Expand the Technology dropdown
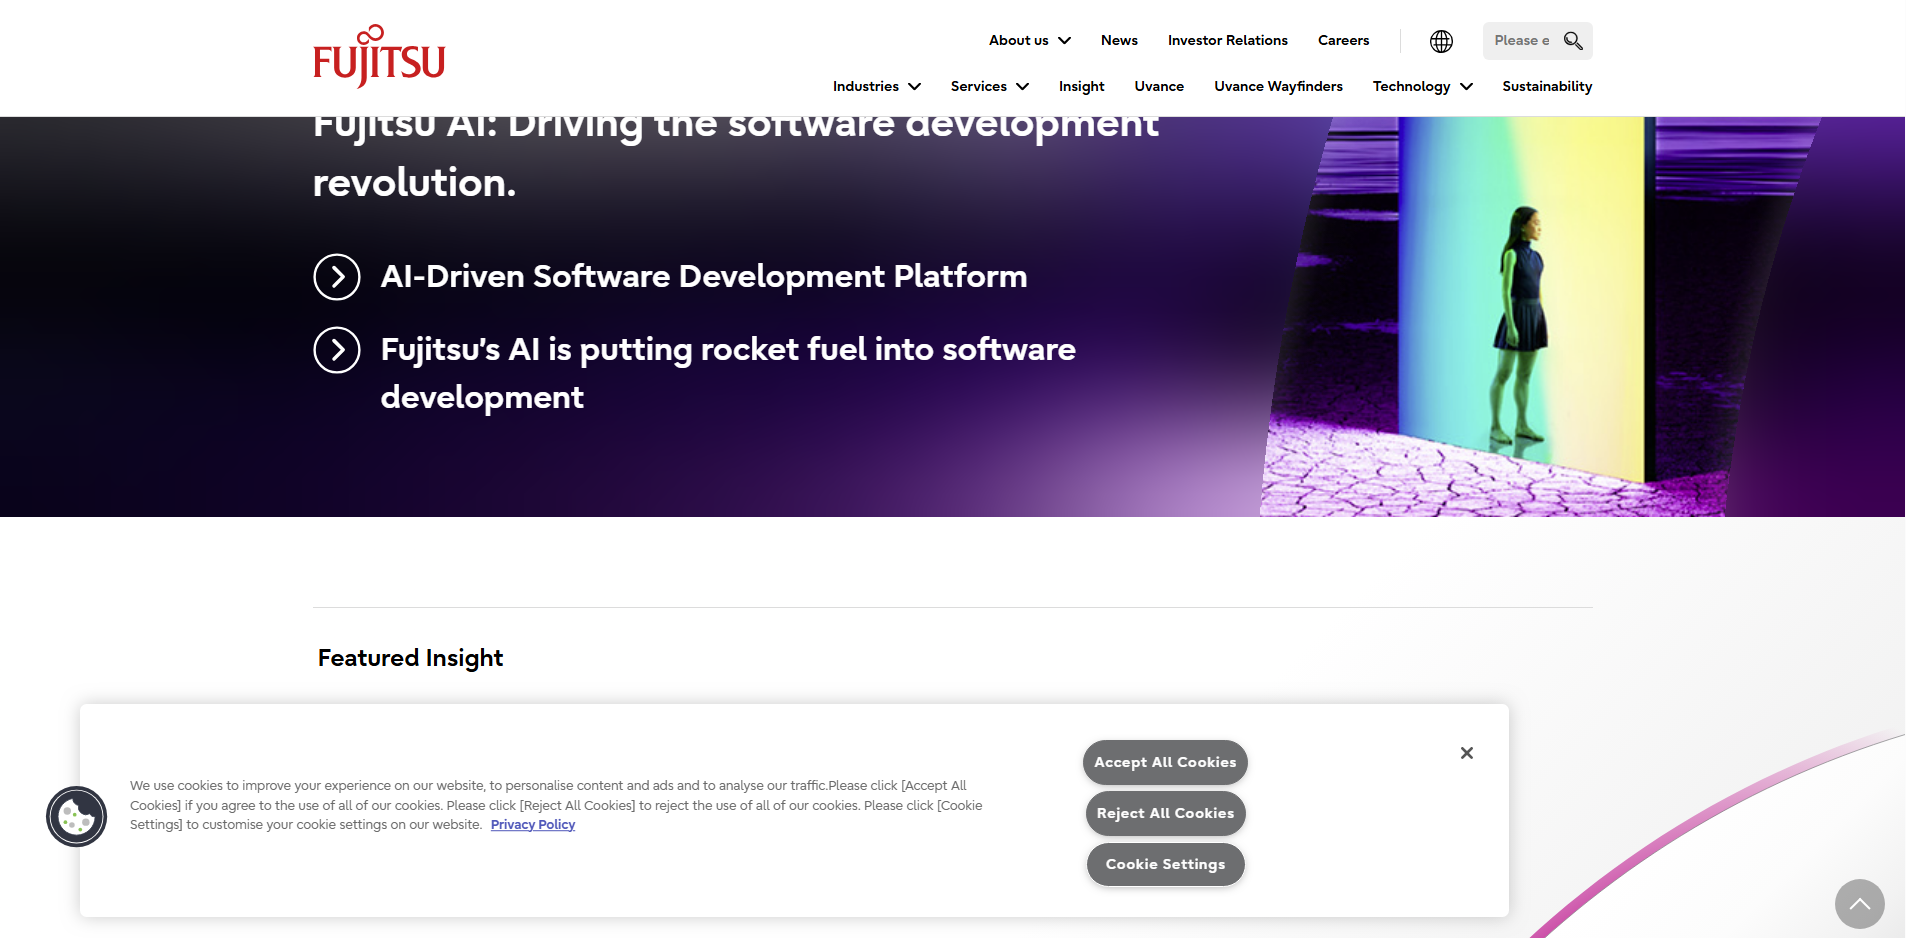The height and width of the screenshot is (938, 1906). 1422,87
